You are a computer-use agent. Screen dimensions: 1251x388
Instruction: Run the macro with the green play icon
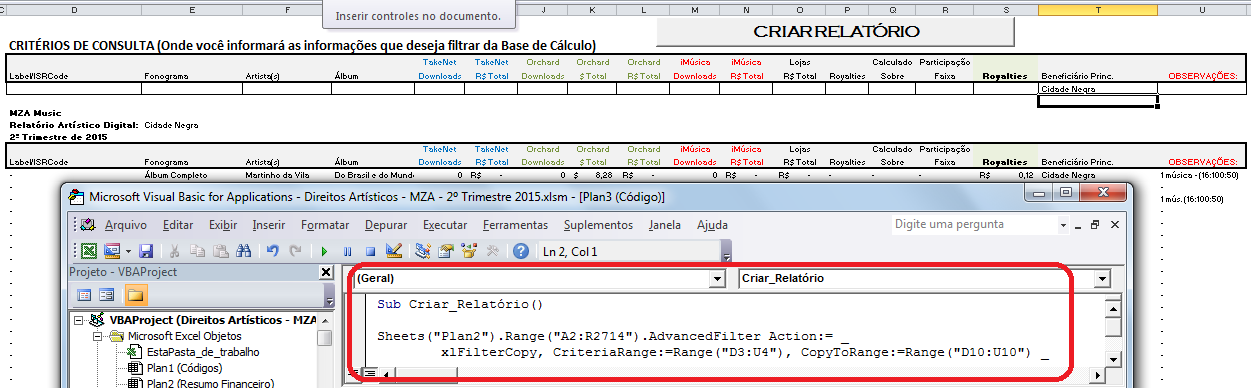tap(324, 251)
